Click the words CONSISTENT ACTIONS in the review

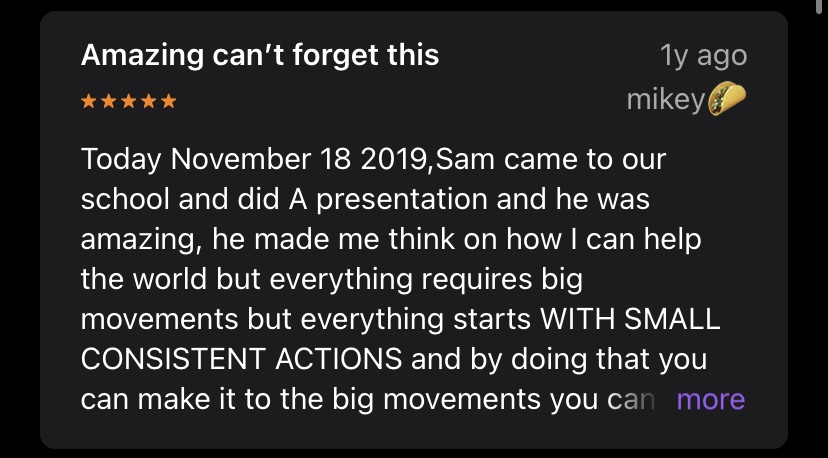241,359
